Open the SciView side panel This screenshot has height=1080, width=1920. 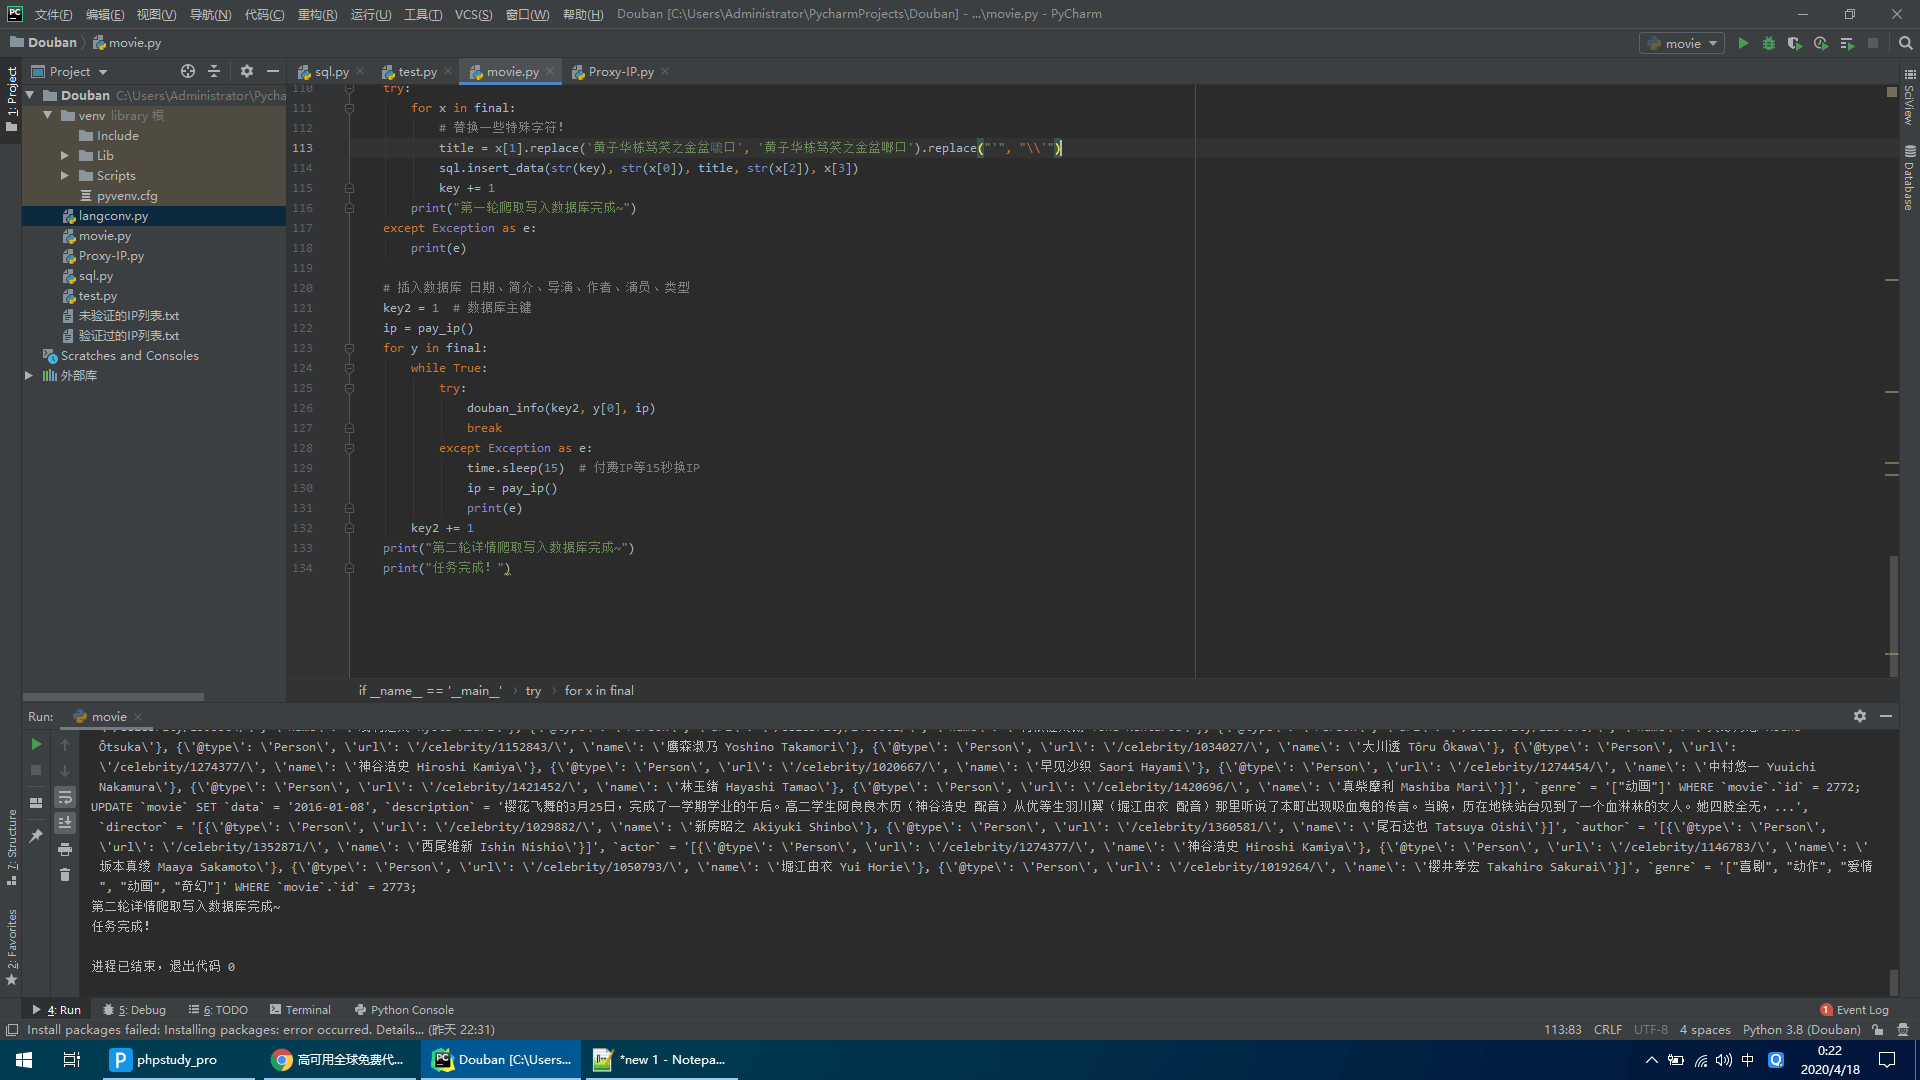tap(1909, 98)
